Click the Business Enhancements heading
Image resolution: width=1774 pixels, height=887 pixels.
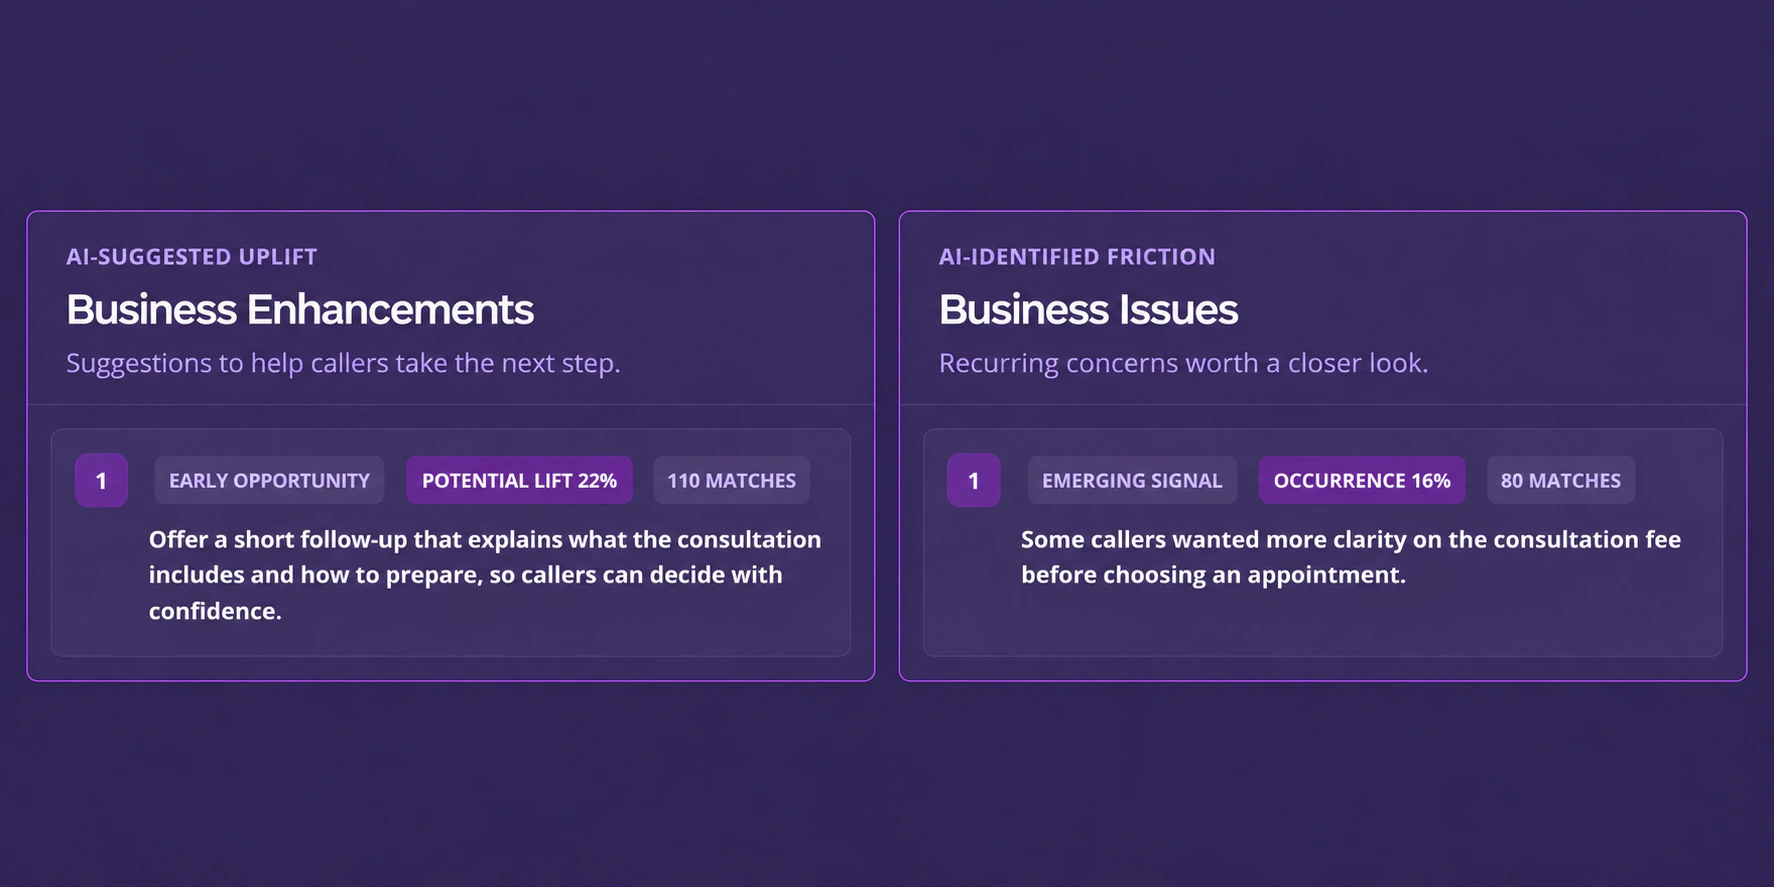300,310
